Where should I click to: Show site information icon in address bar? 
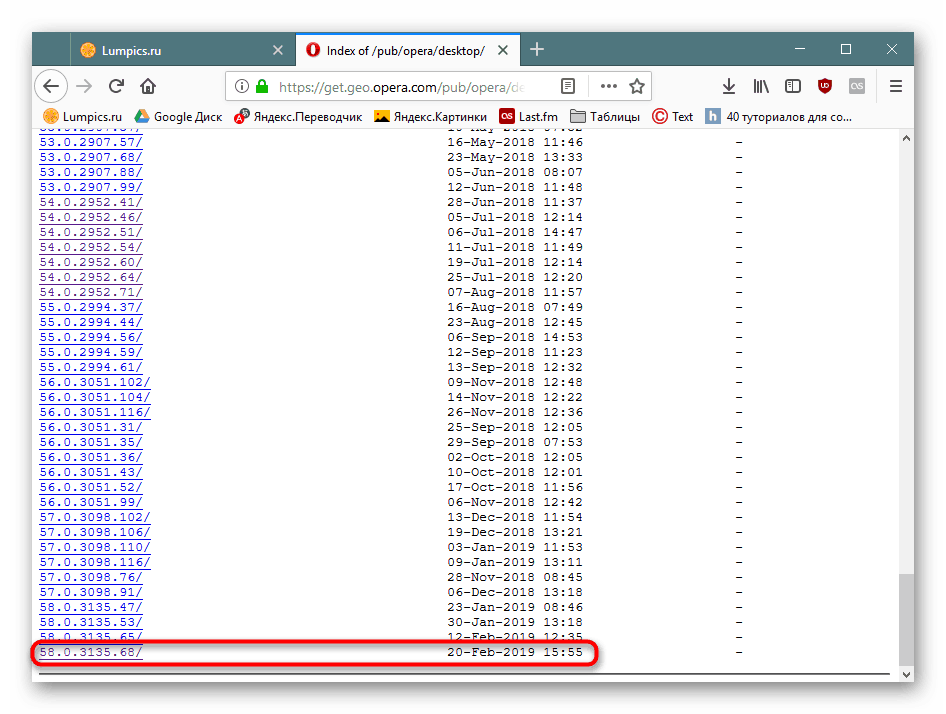(242, 86)
